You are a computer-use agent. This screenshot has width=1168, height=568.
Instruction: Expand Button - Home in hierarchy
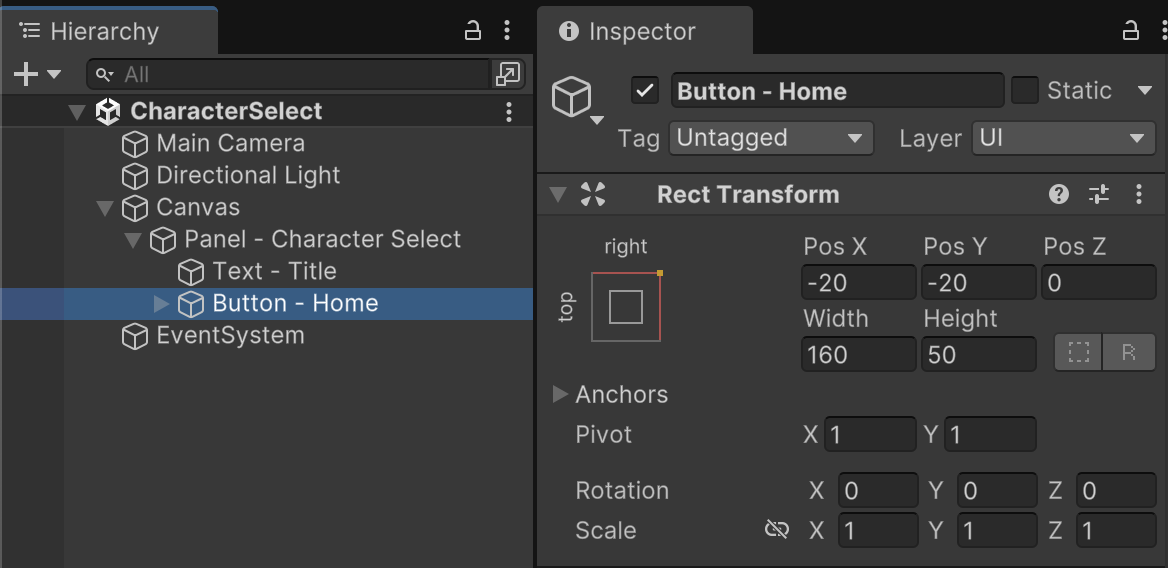(x=162, y=303)
